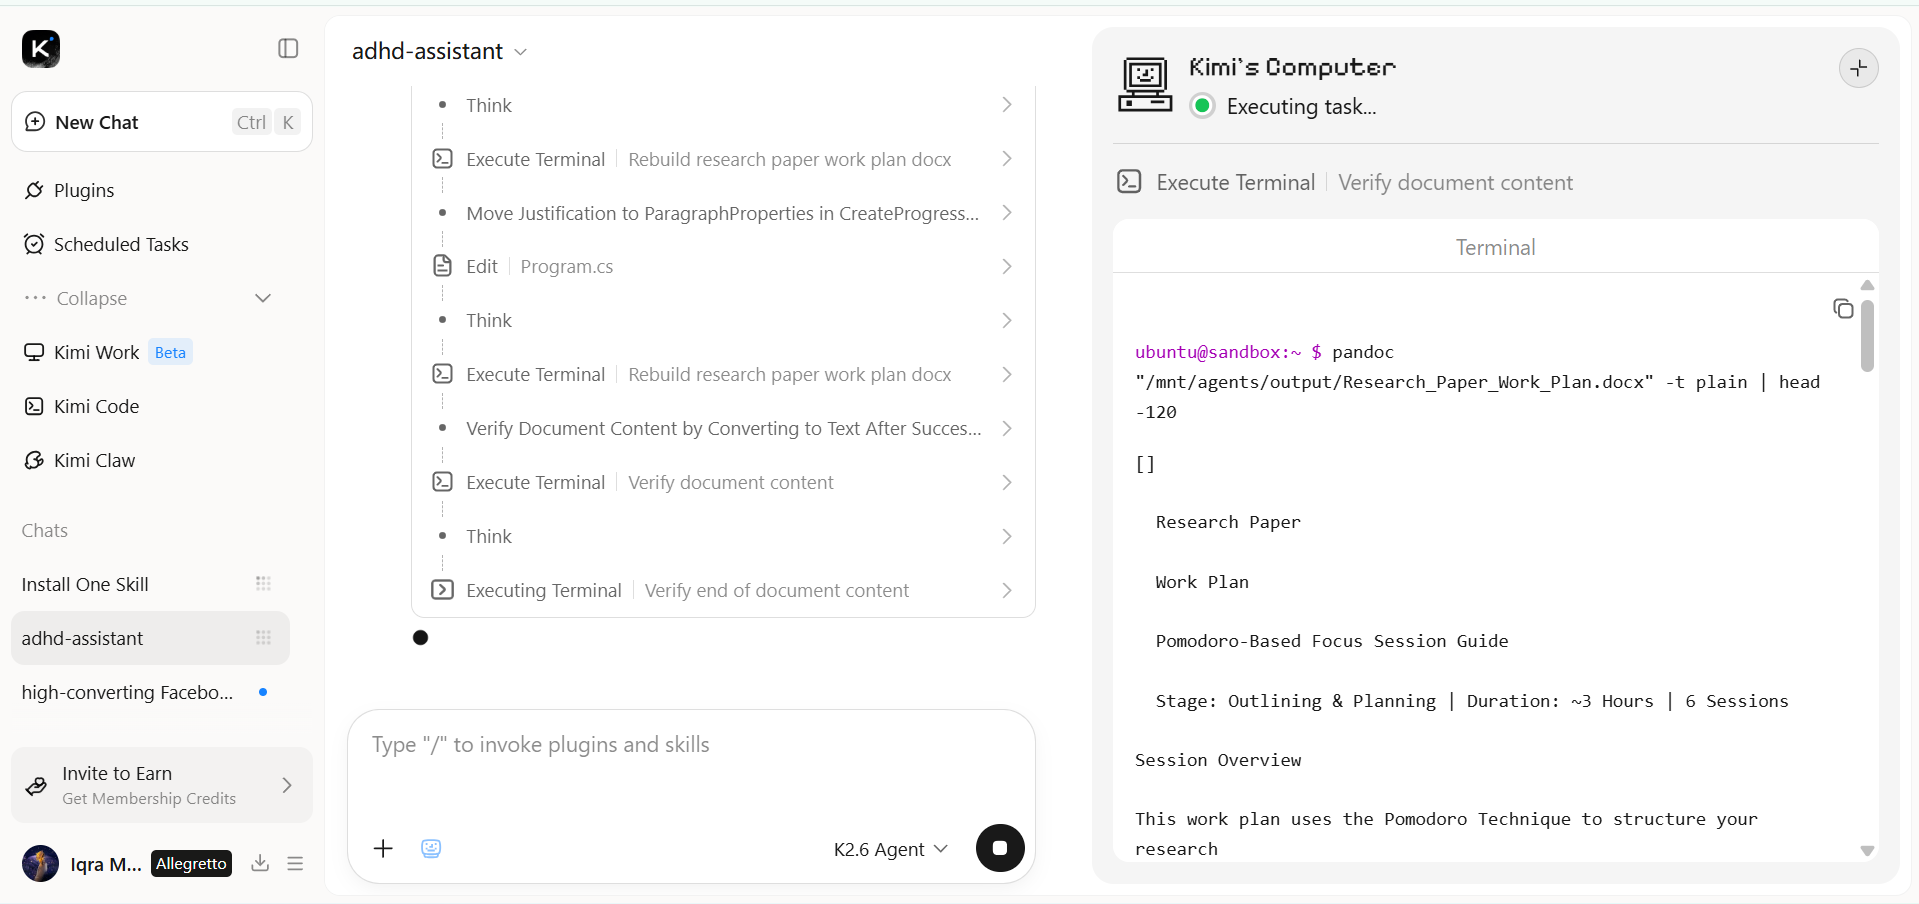Stop the running task with stop button
The image size is (1919, 904).
click(x=1000, y=848)
